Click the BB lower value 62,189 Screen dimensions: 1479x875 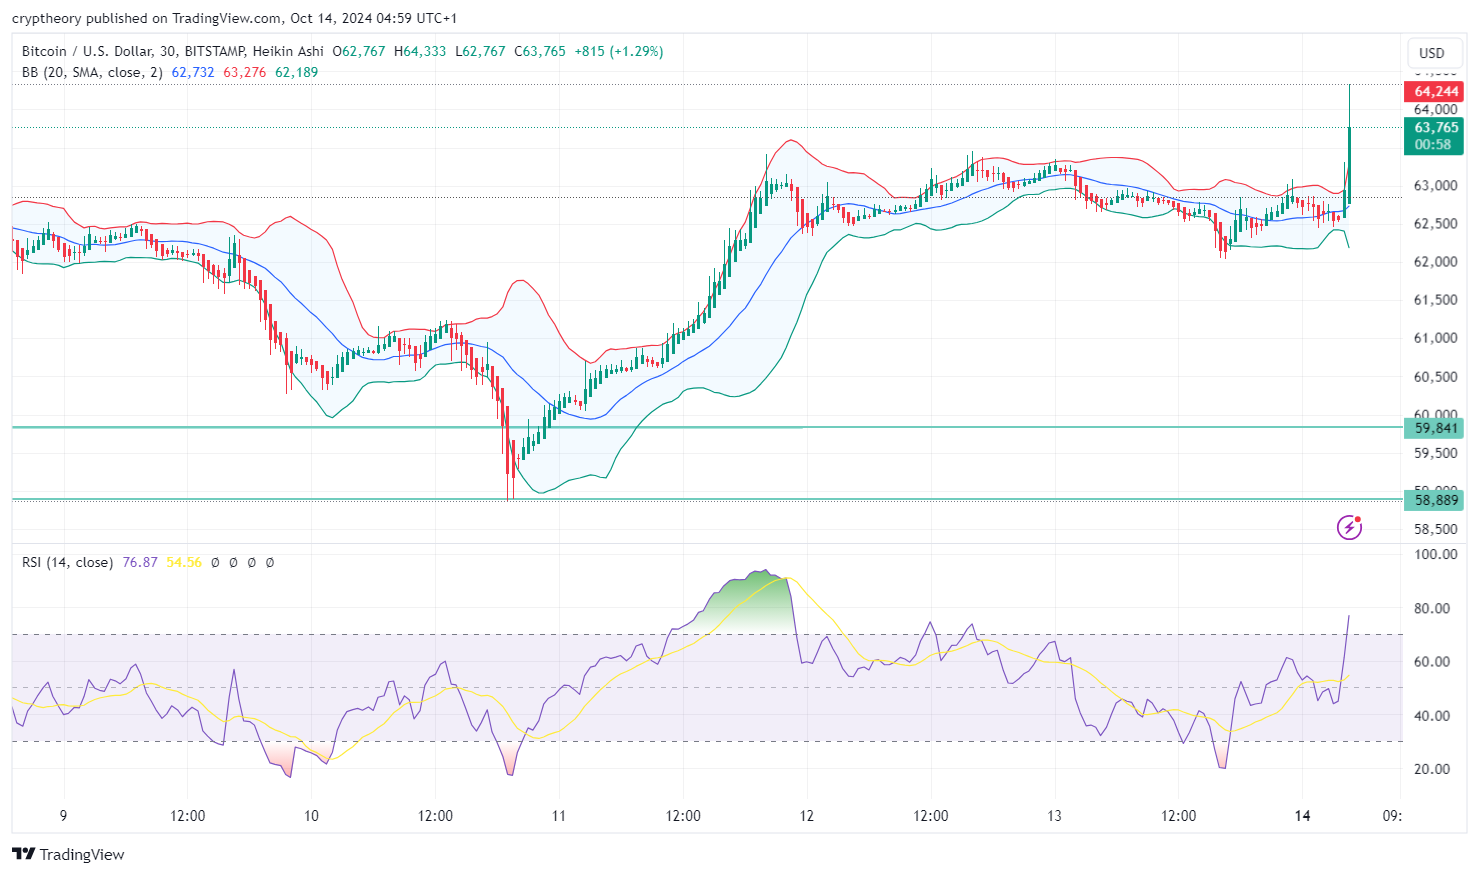297,72
